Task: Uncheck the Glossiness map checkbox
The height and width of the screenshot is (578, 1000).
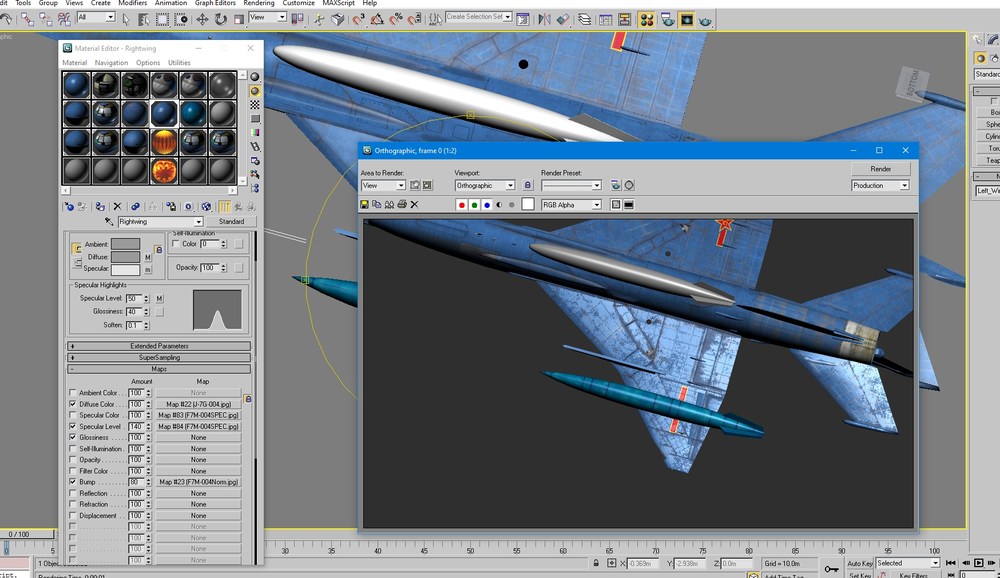Action: tap(73, 437)
